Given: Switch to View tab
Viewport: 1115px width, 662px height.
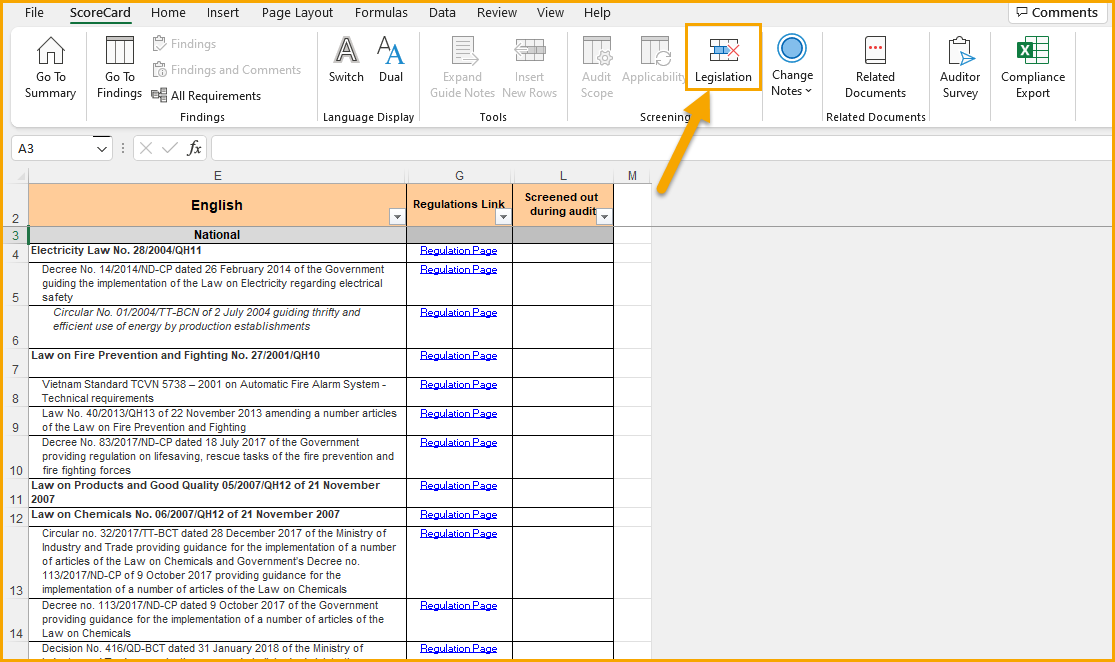Looking at the screenshot, I should coord(550,12).
